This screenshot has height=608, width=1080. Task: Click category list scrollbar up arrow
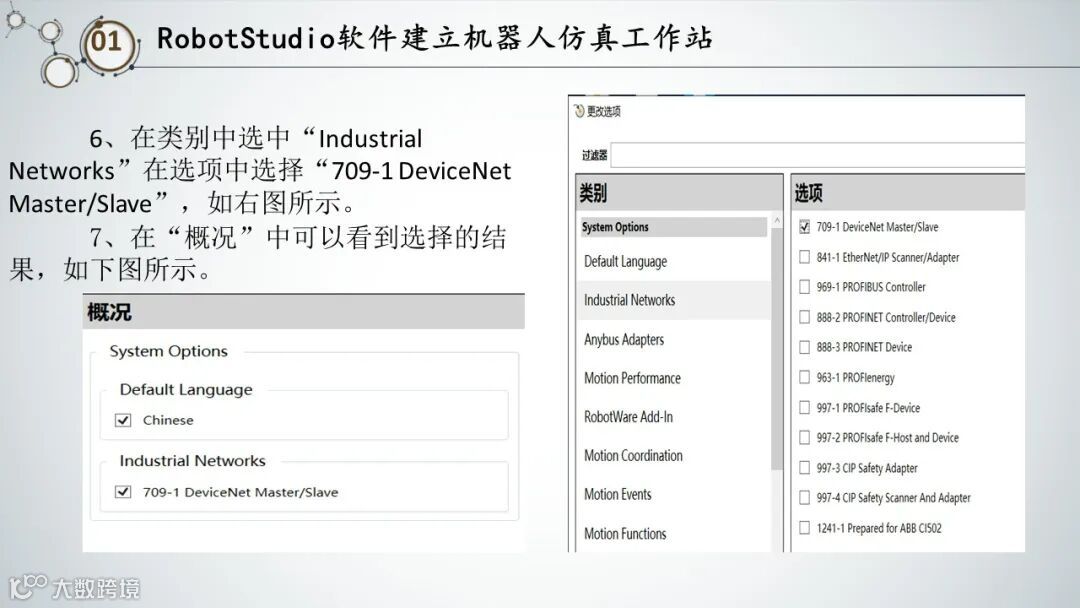pos(777,220)
